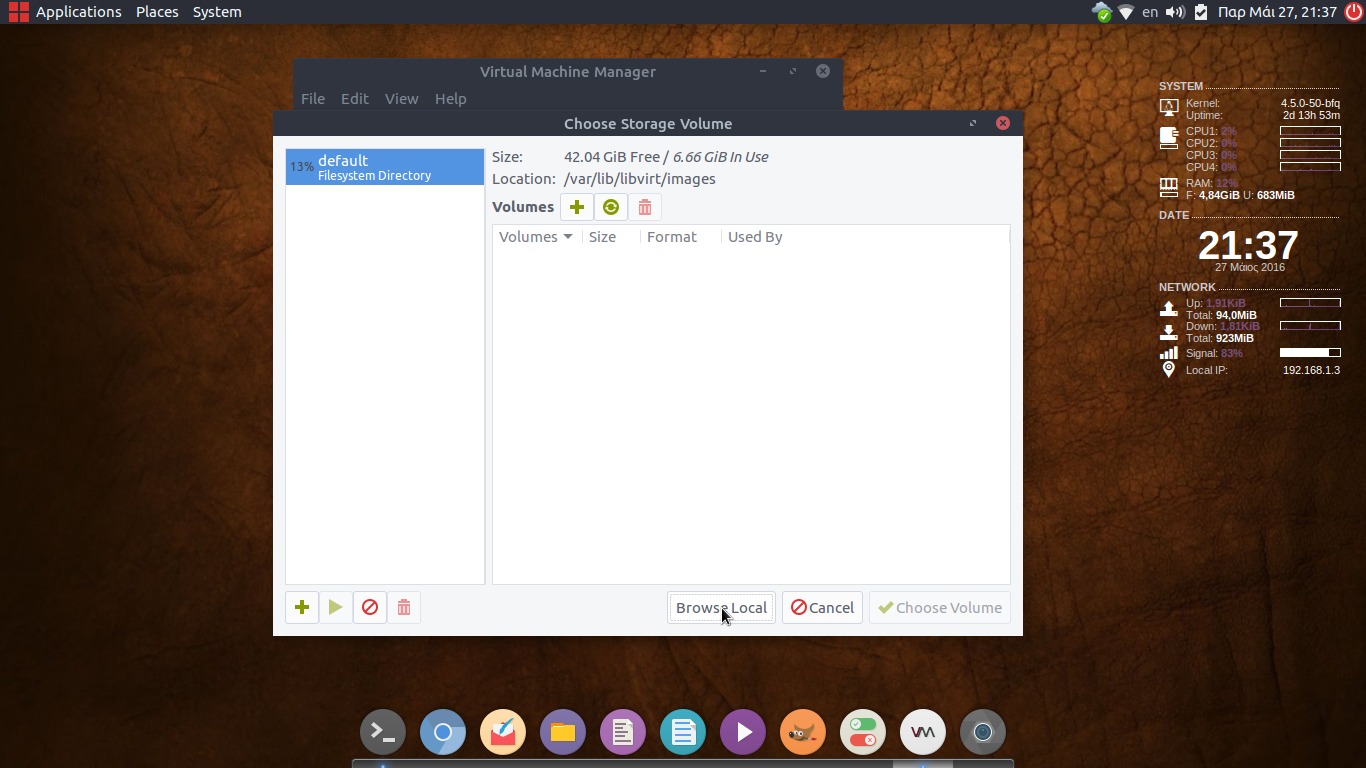1366x768 pixels.
Task: Open the GIMP icon in the dock
Action: pos(802,733)
